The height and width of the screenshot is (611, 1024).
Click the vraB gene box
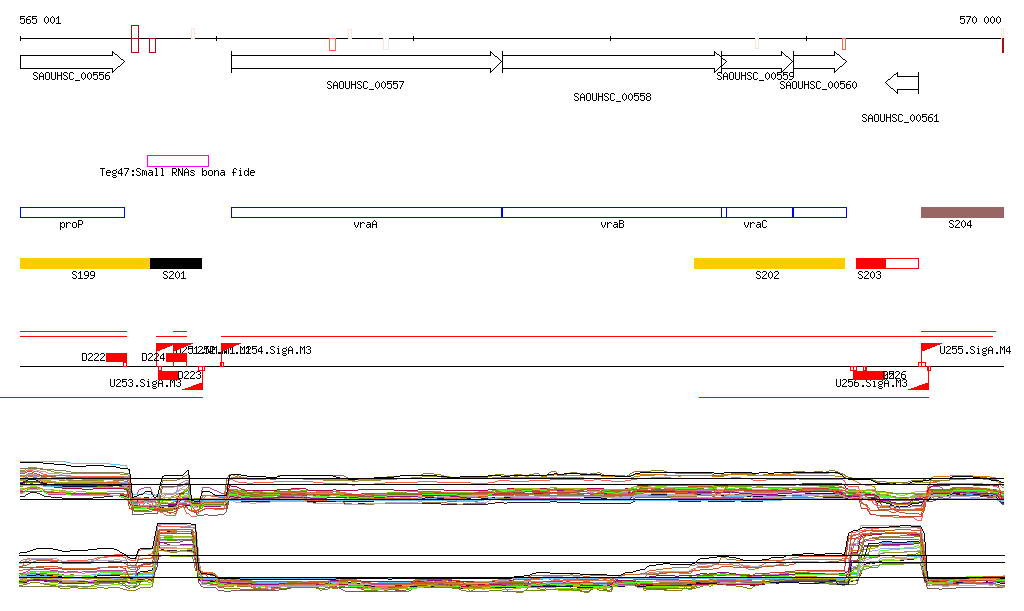point(611,212)
